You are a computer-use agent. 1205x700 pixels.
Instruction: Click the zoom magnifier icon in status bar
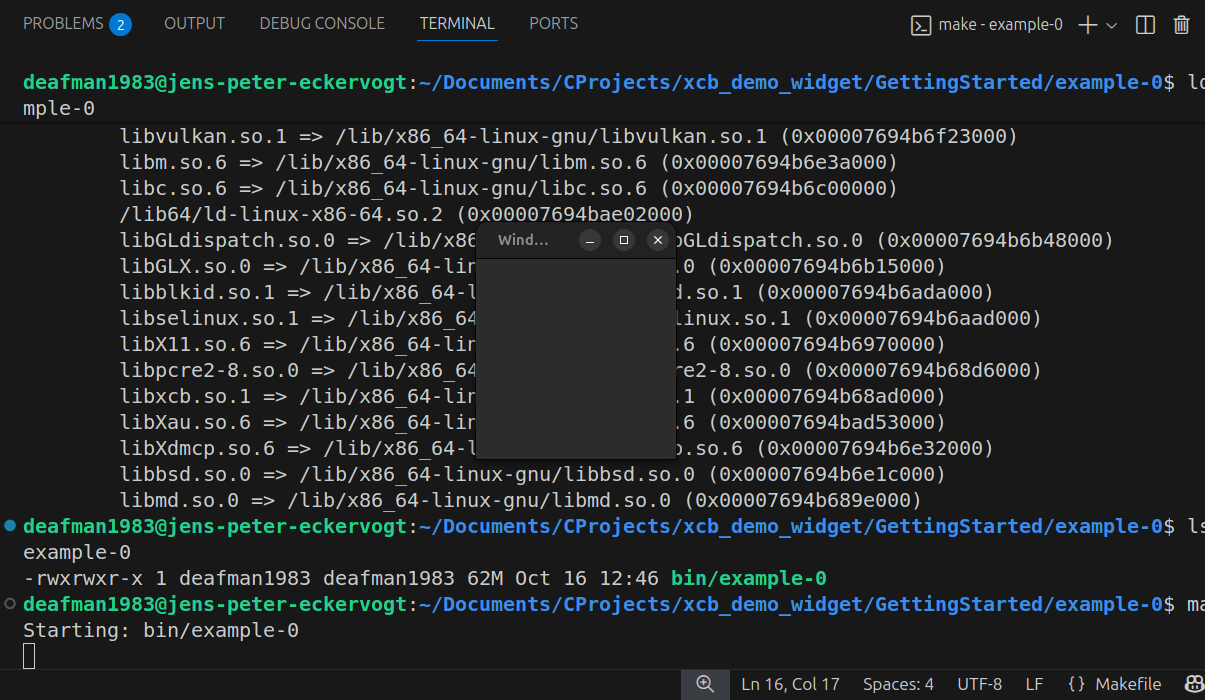705,684
